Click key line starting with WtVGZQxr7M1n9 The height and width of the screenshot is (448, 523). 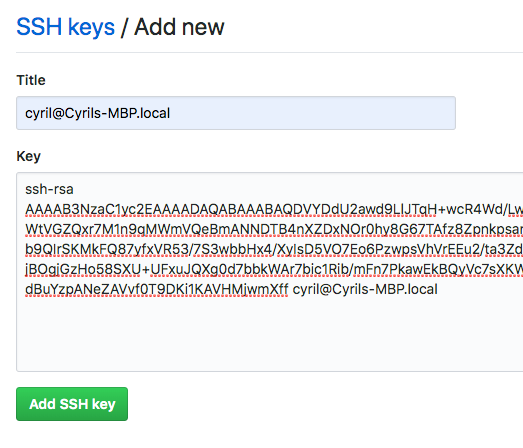click(274, 230)
